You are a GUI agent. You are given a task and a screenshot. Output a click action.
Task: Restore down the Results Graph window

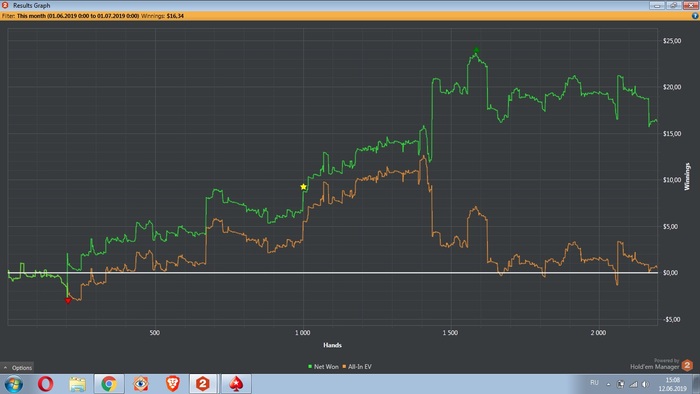tap(673, 5)
